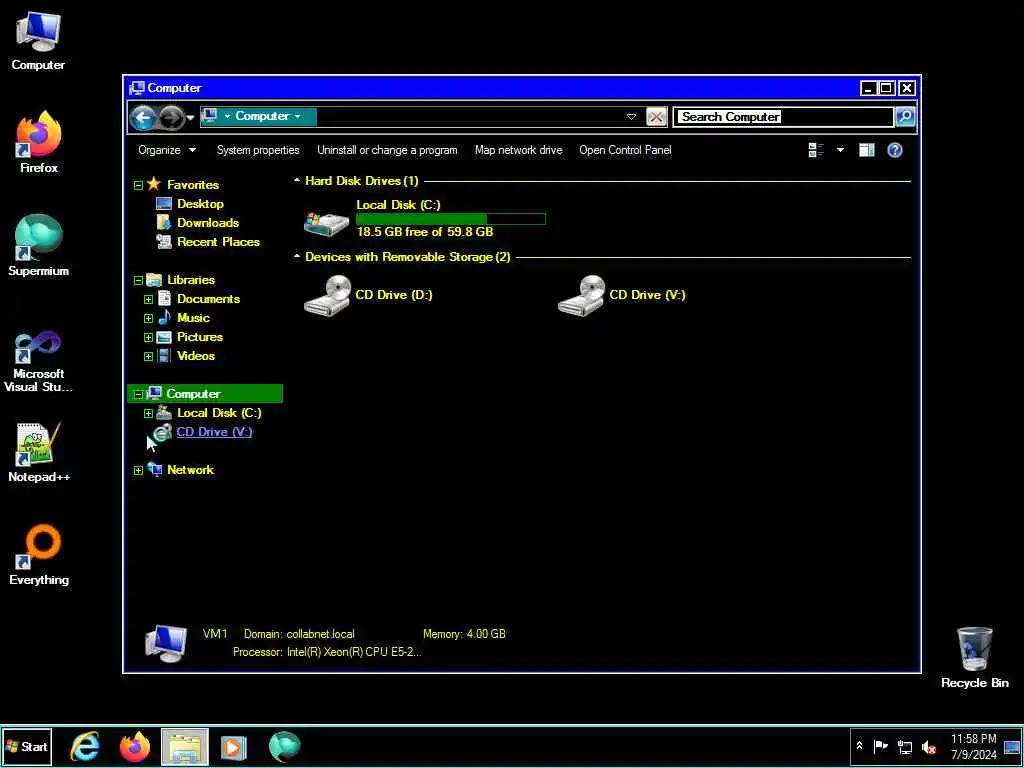Collapse the Computer tree node
This screenshot has height=768, width=1024.
click(x=138, y=394)
